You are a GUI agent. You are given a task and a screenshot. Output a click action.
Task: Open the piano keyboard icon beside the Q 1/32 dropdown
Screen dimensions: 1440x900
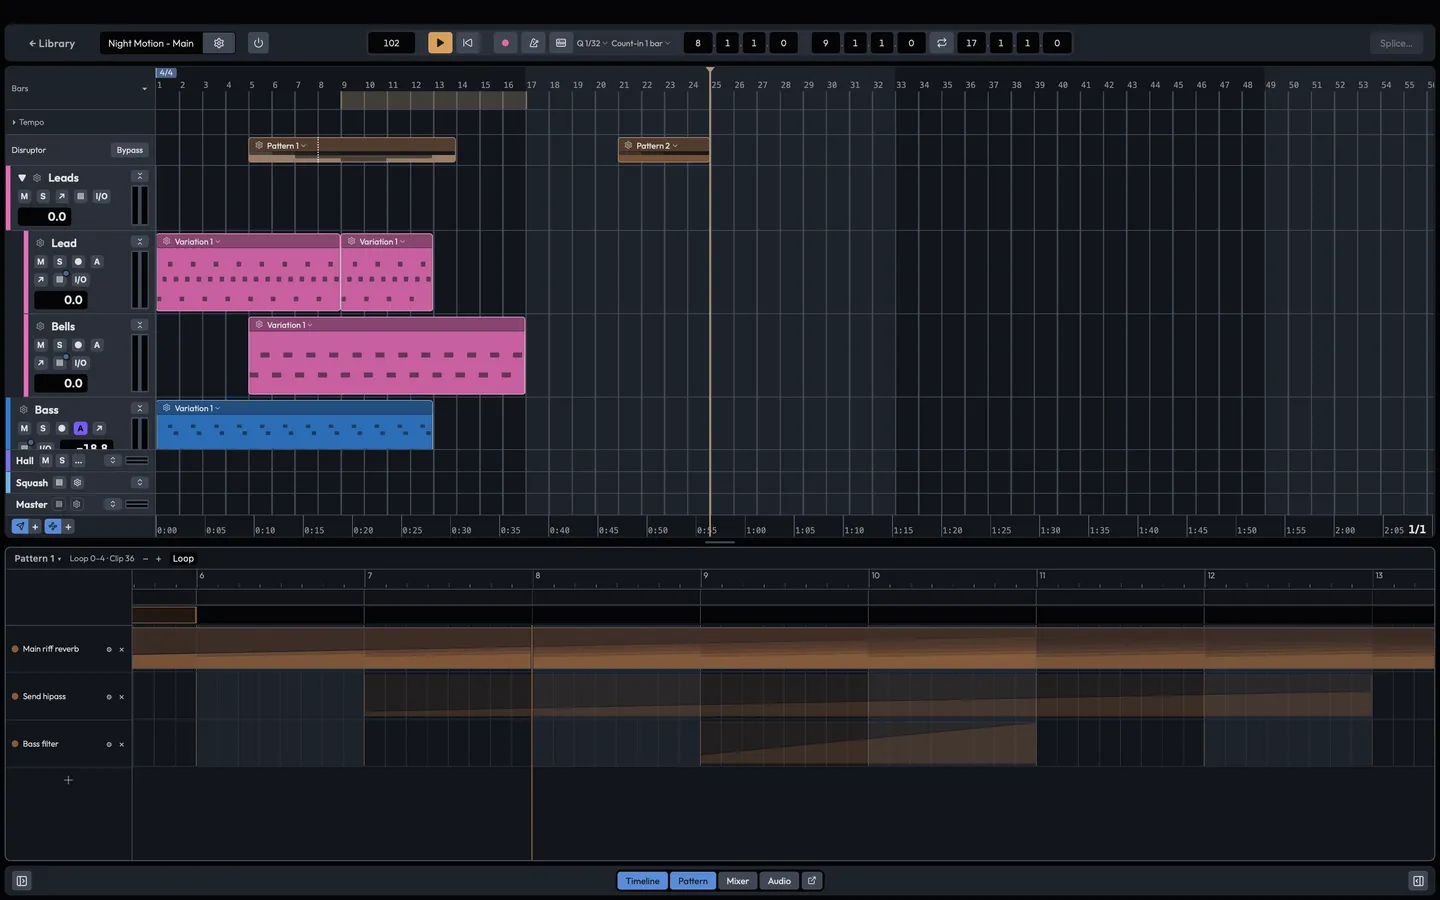[x=561, y=43]
